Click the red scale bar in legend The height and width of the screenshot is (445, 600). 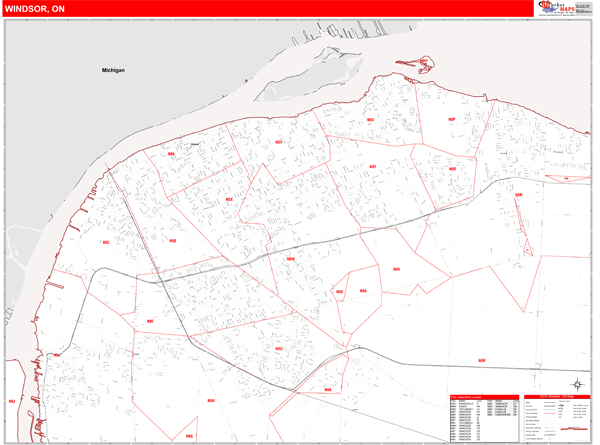point(574,429)
